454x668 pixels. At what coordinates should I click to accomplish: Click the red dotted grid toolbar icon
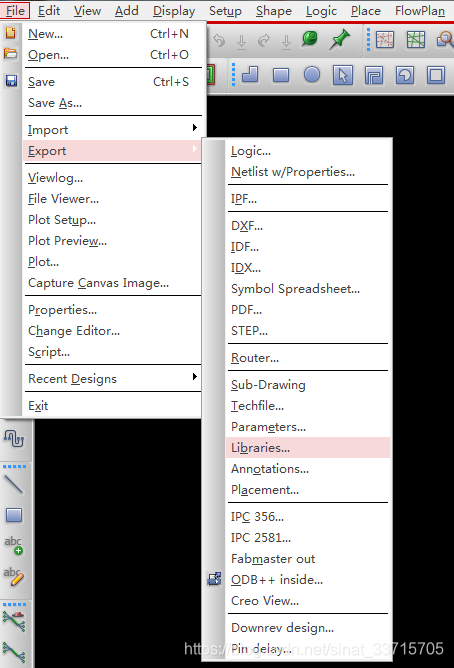point(385,40)
